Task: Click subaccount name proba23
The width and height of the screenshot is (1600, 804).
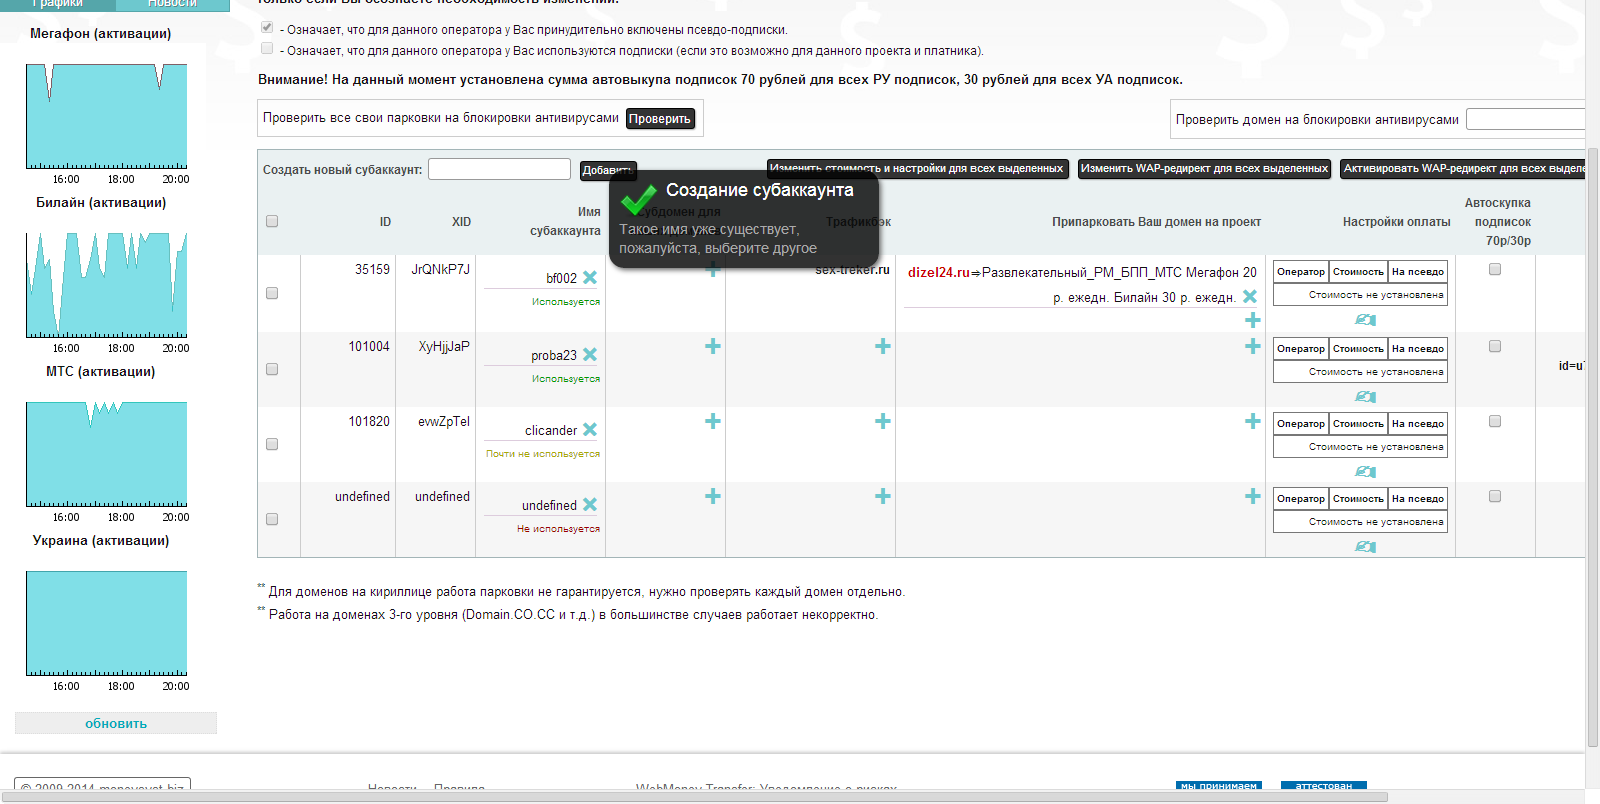Action: pos(554,355)
